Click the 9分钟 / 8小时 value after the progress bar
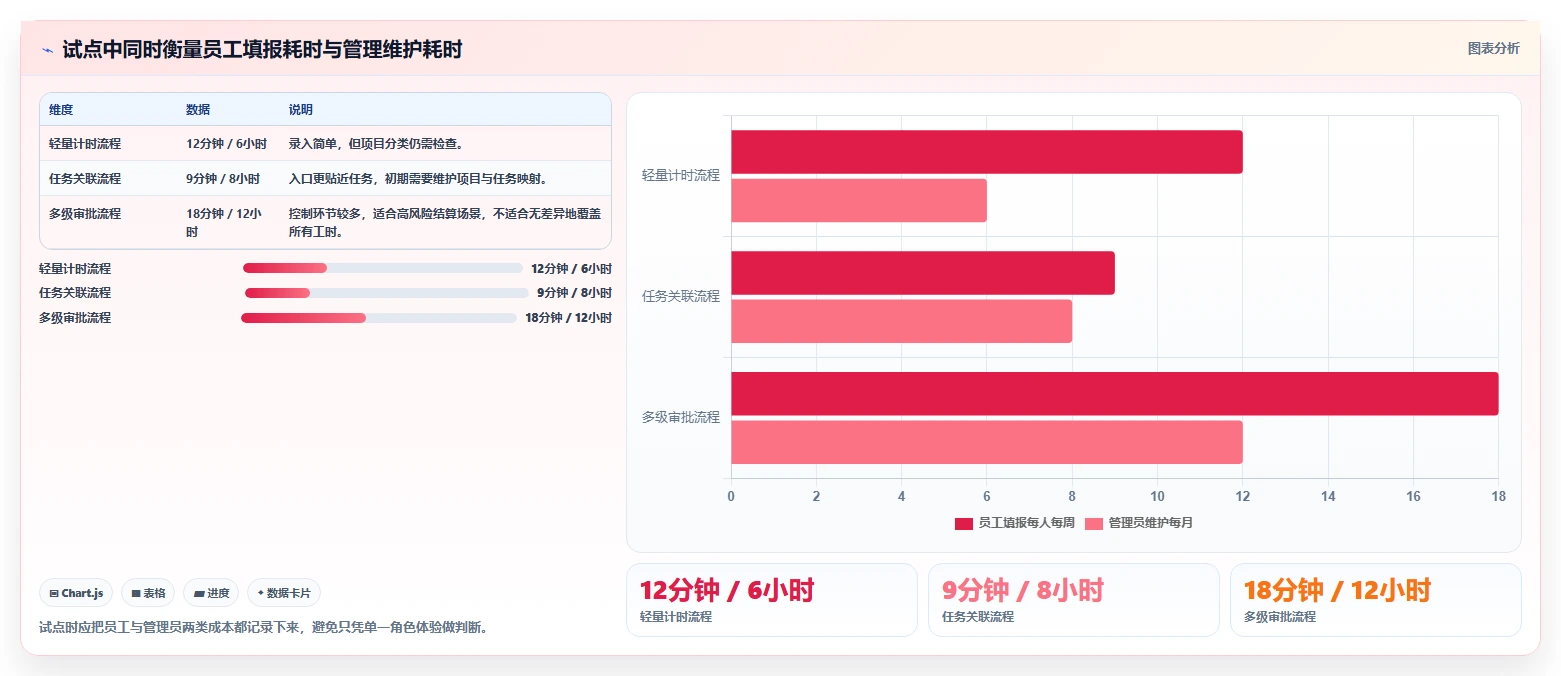 pyautogui.click(x=574, y=293)
